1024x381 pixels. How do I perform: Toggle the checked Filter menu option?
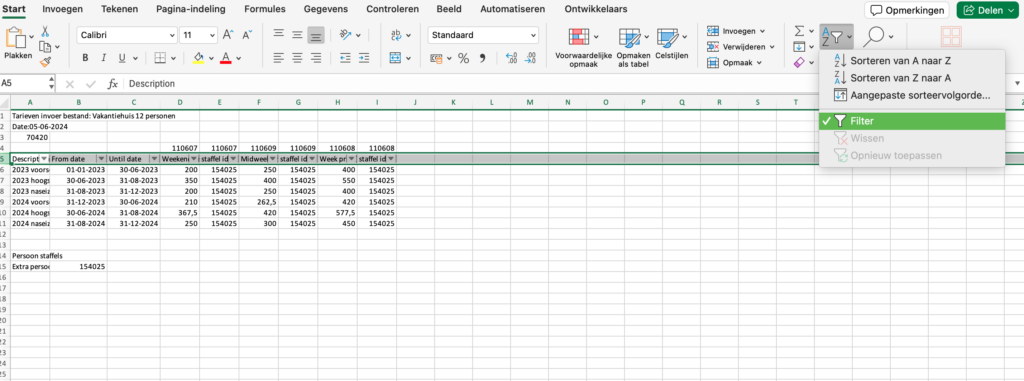912,121
